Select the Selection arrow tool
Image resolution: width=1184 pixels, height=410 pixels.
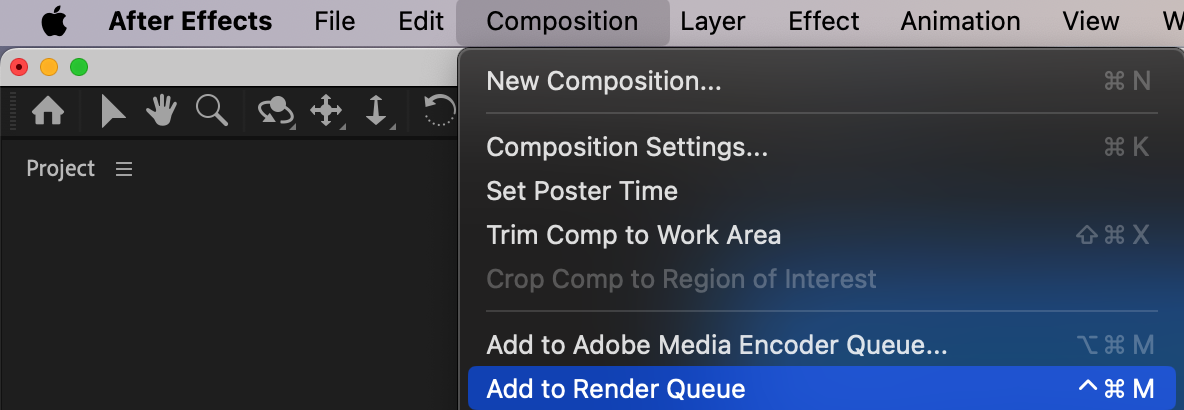click(113, 111)
